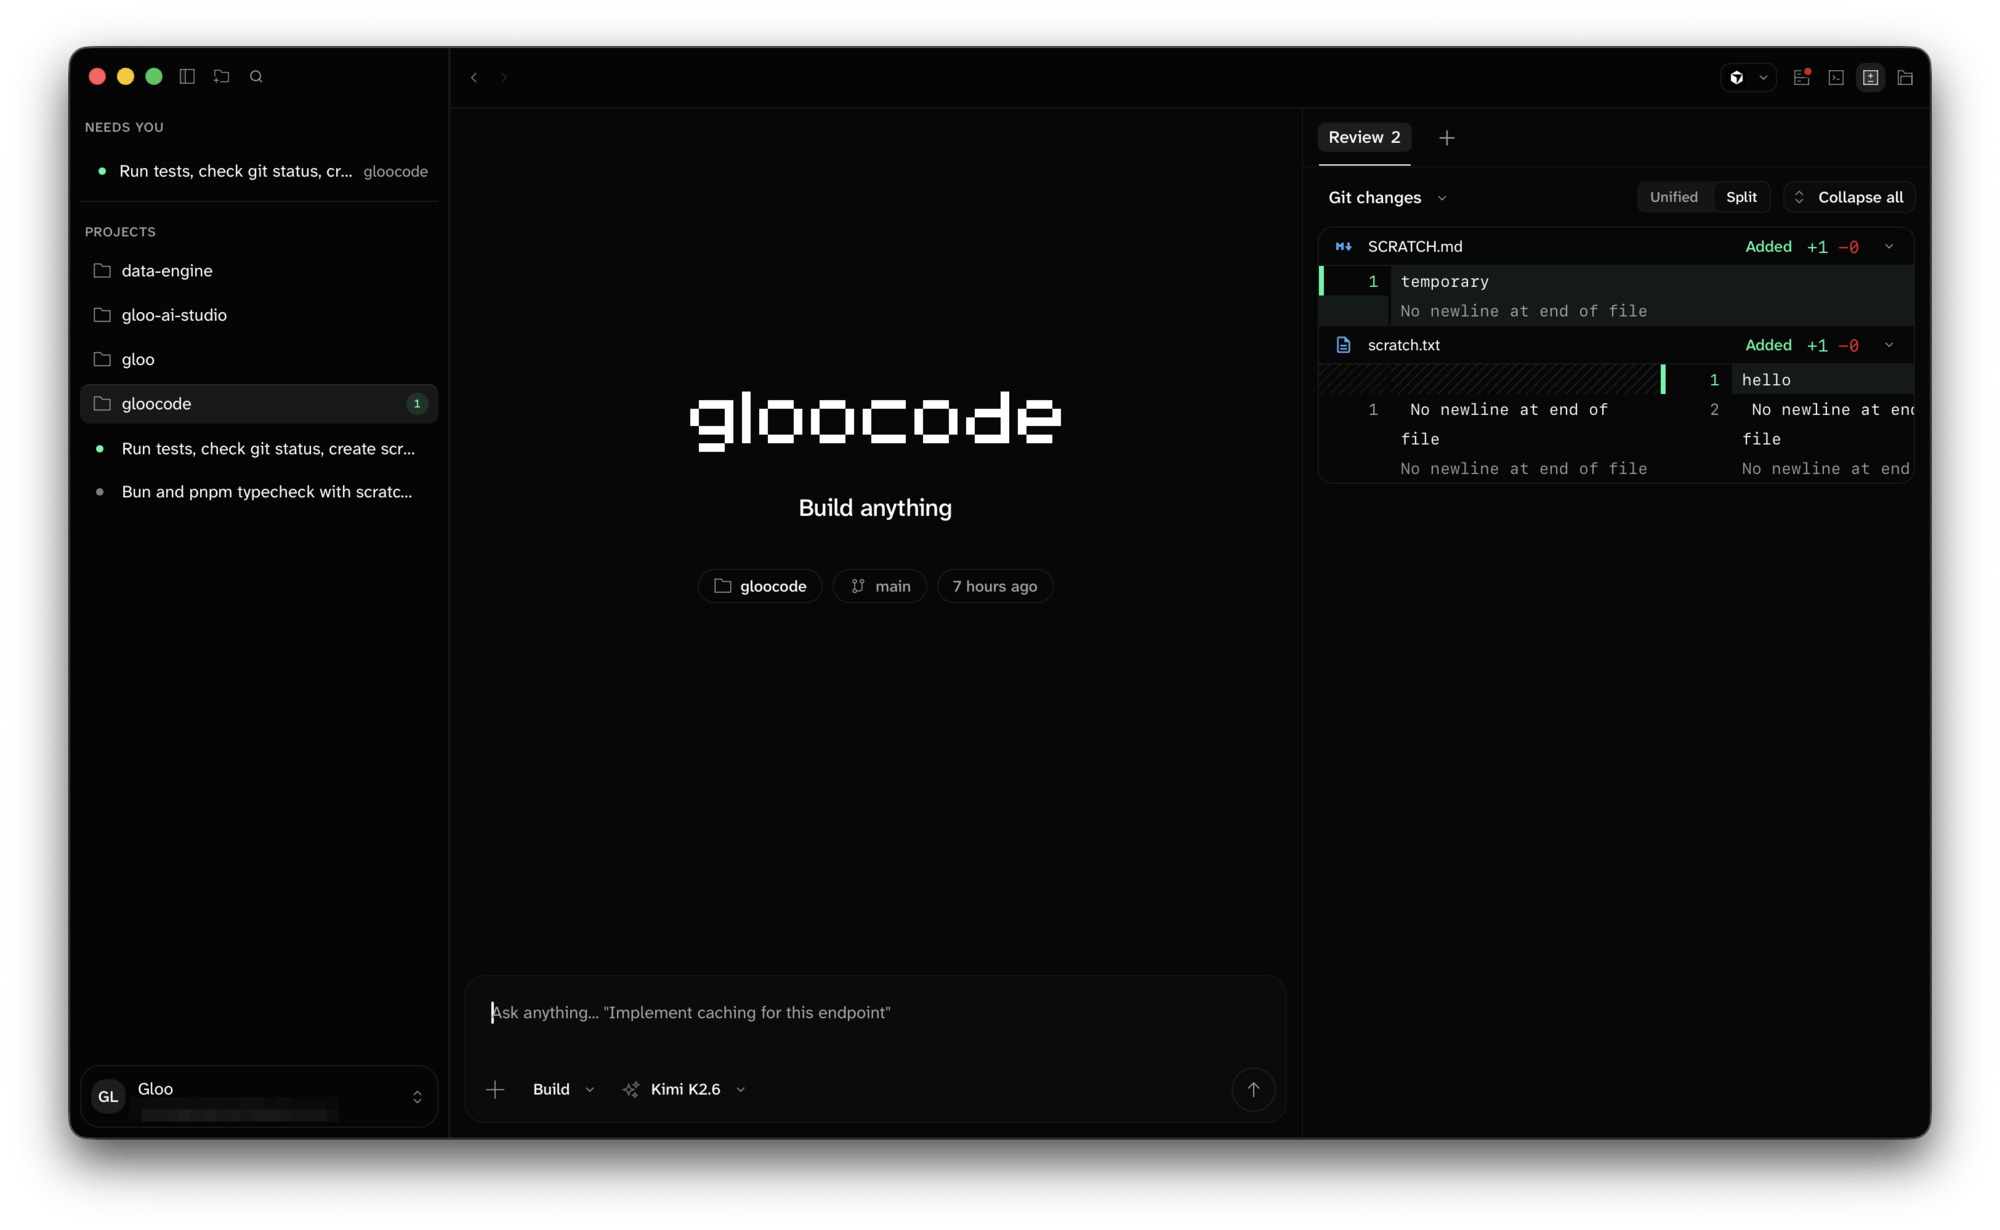Select the gloocode project
Viewport: 2000px width, 1230px height.
tap(259, 403)
